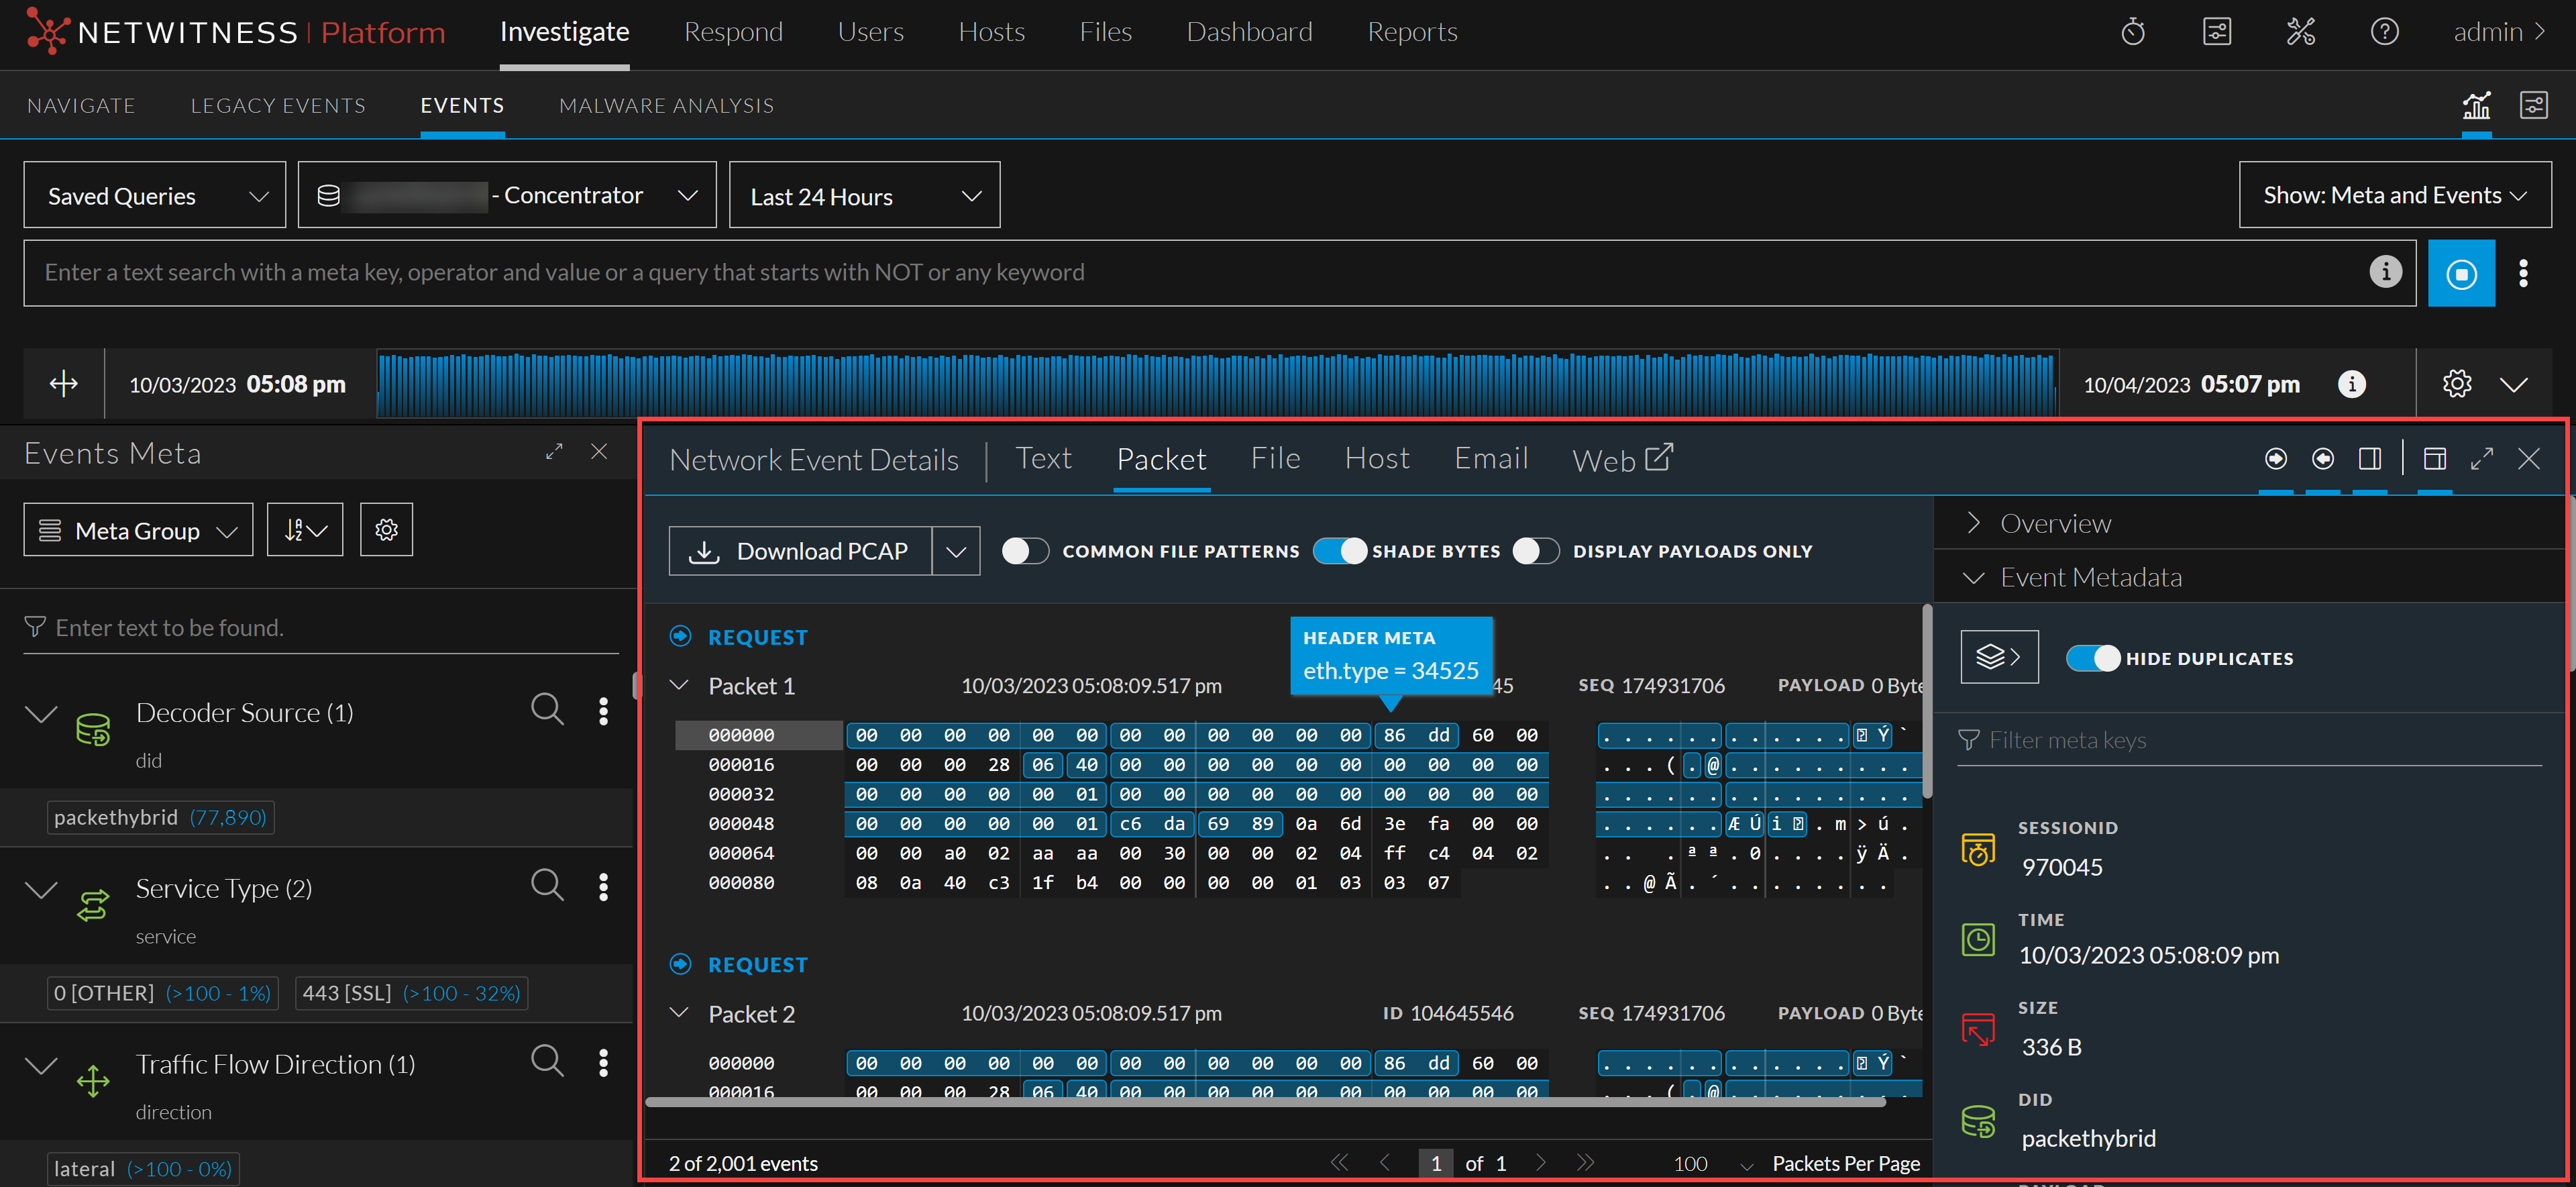Toggle the response direction arrow icon in details header

(x=2323, y=459)
